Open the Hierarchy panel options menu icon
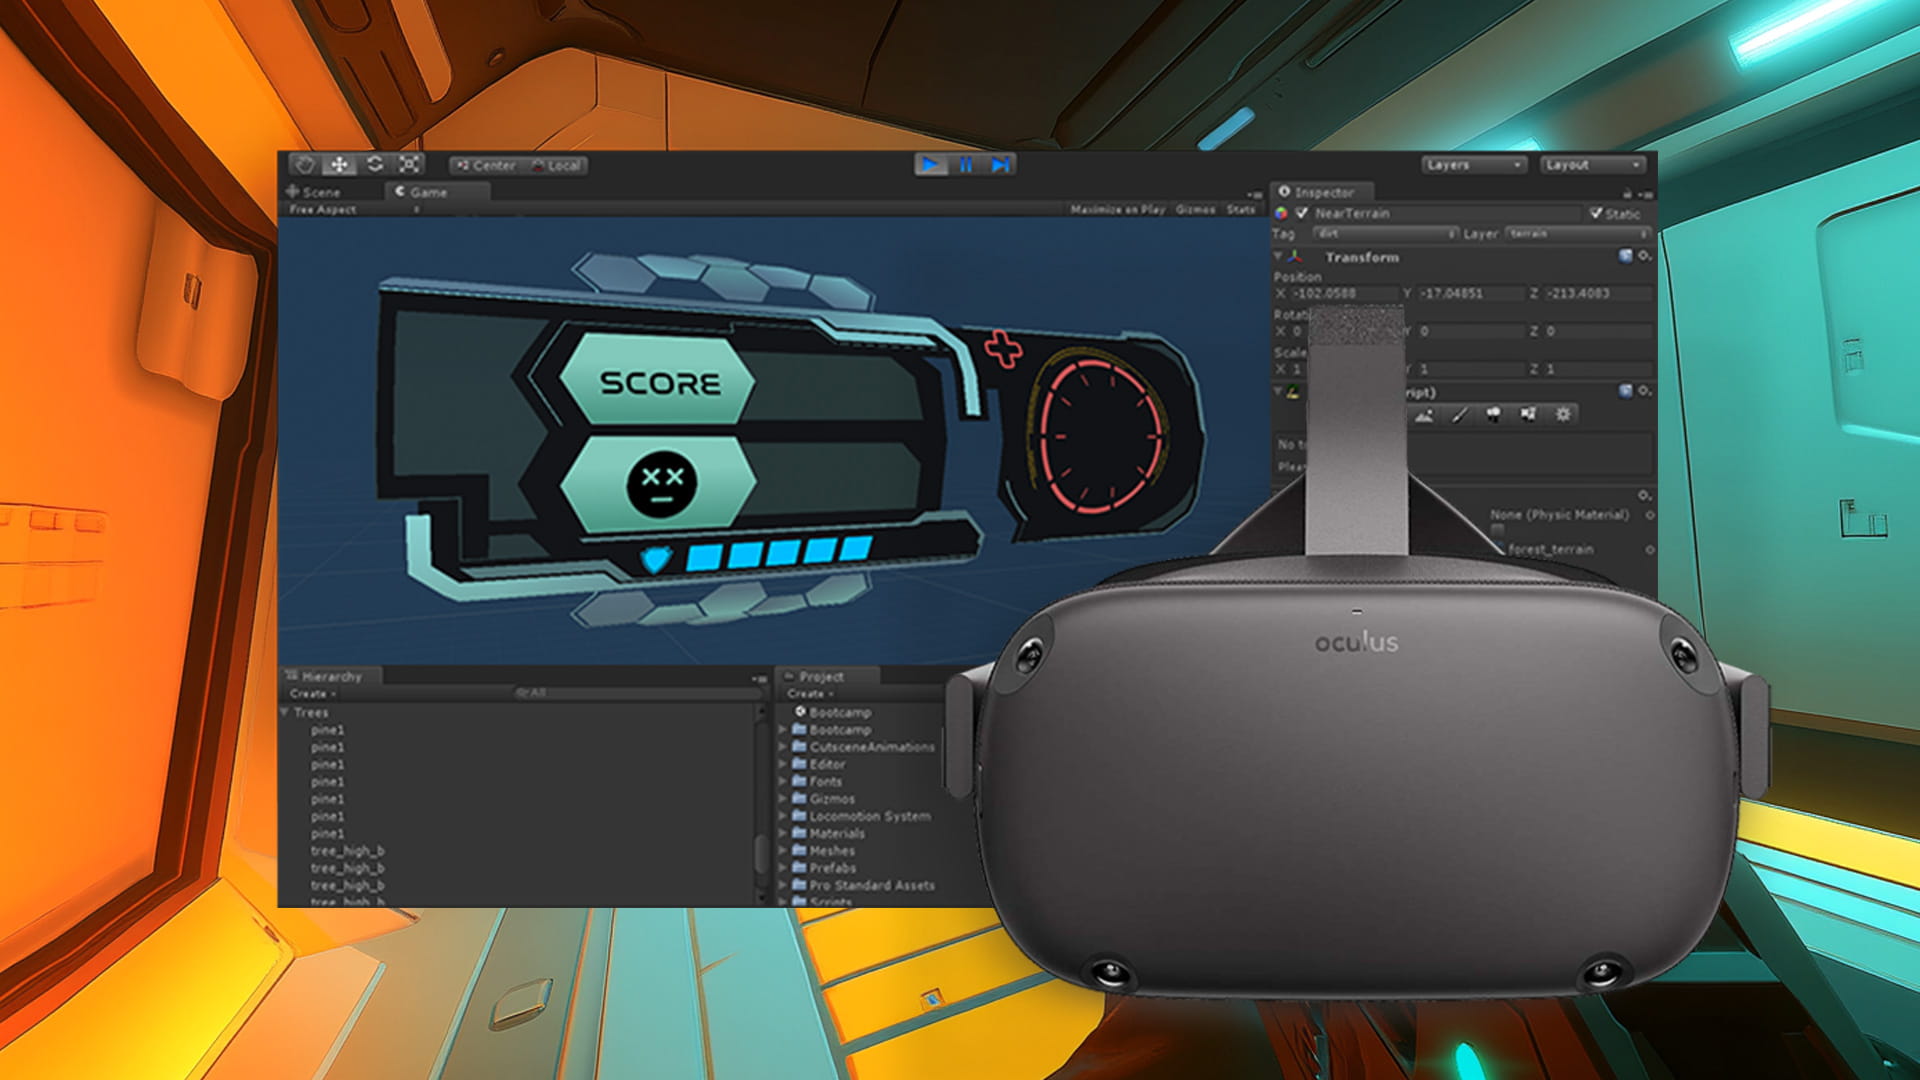The image size is (1920, 1080). pos(760,678)
